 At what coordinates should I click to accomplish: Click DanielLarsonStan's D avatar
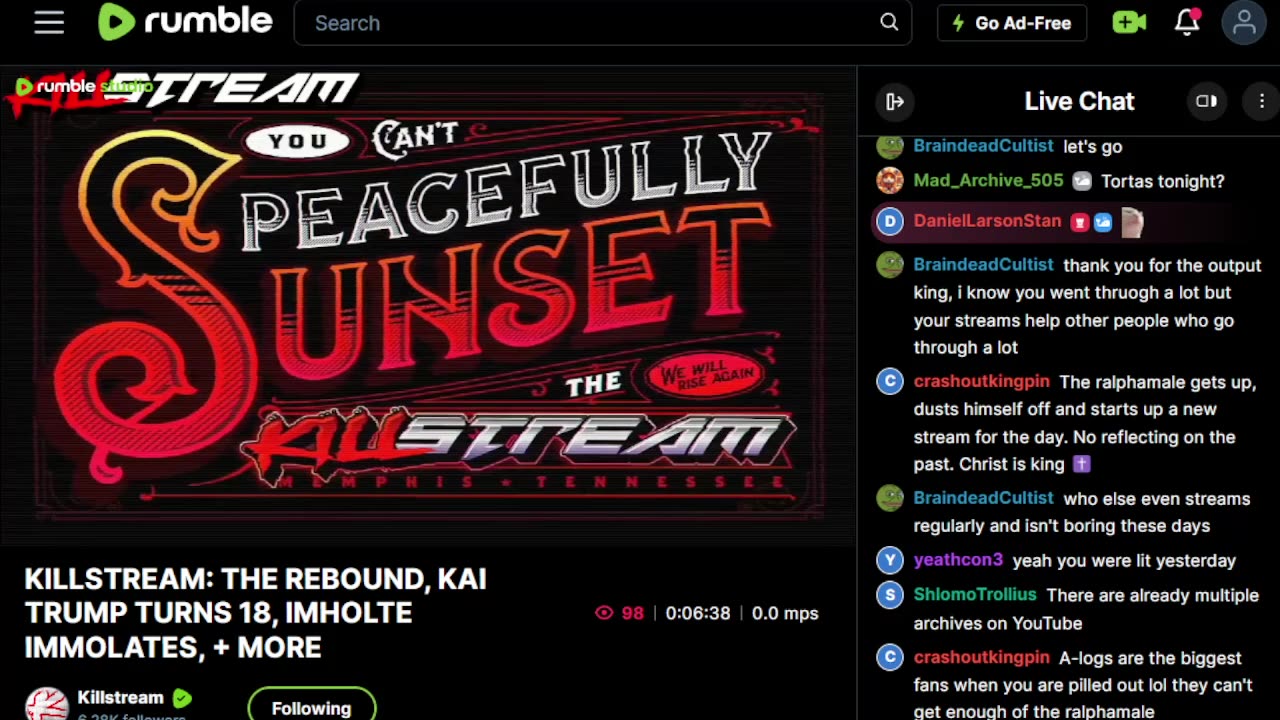(890, 221)
